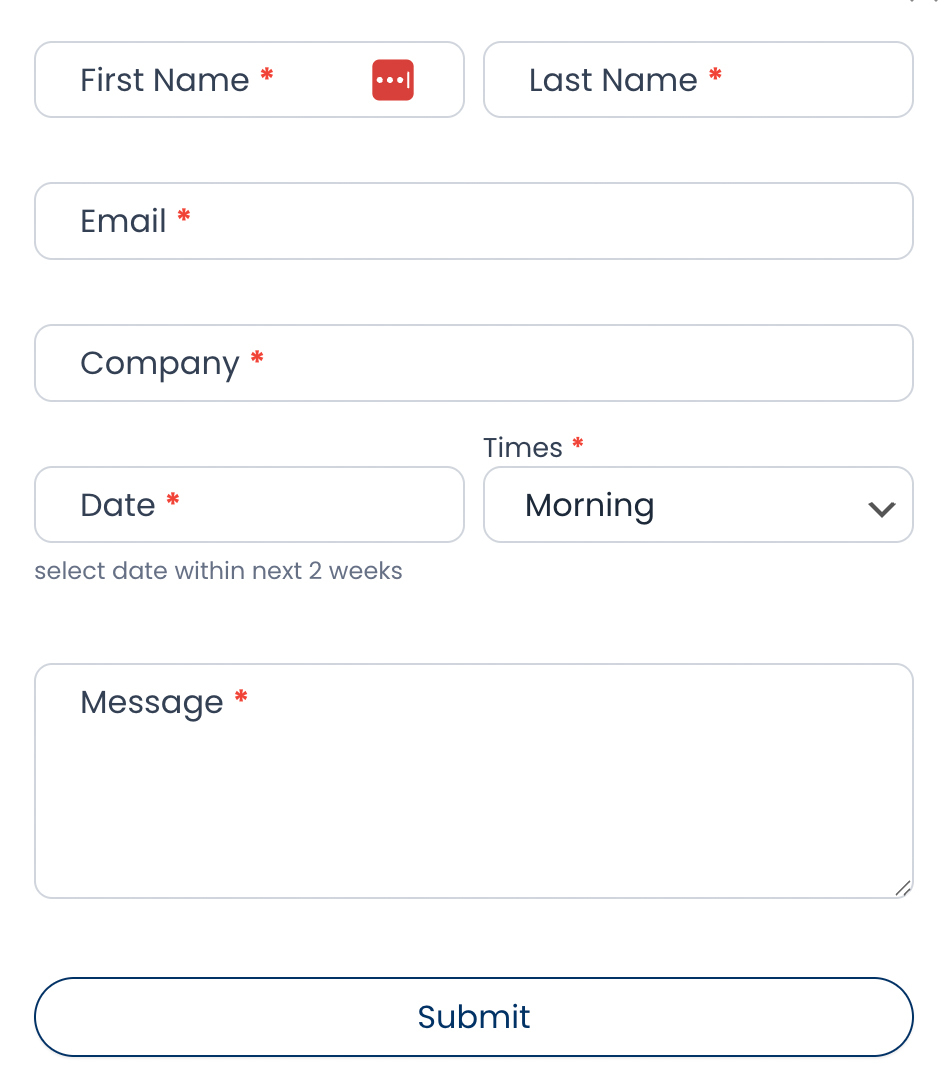Click the chevron arrow on the Times dropdown
The image size is (944, 1088).
(x=881, y=508)
